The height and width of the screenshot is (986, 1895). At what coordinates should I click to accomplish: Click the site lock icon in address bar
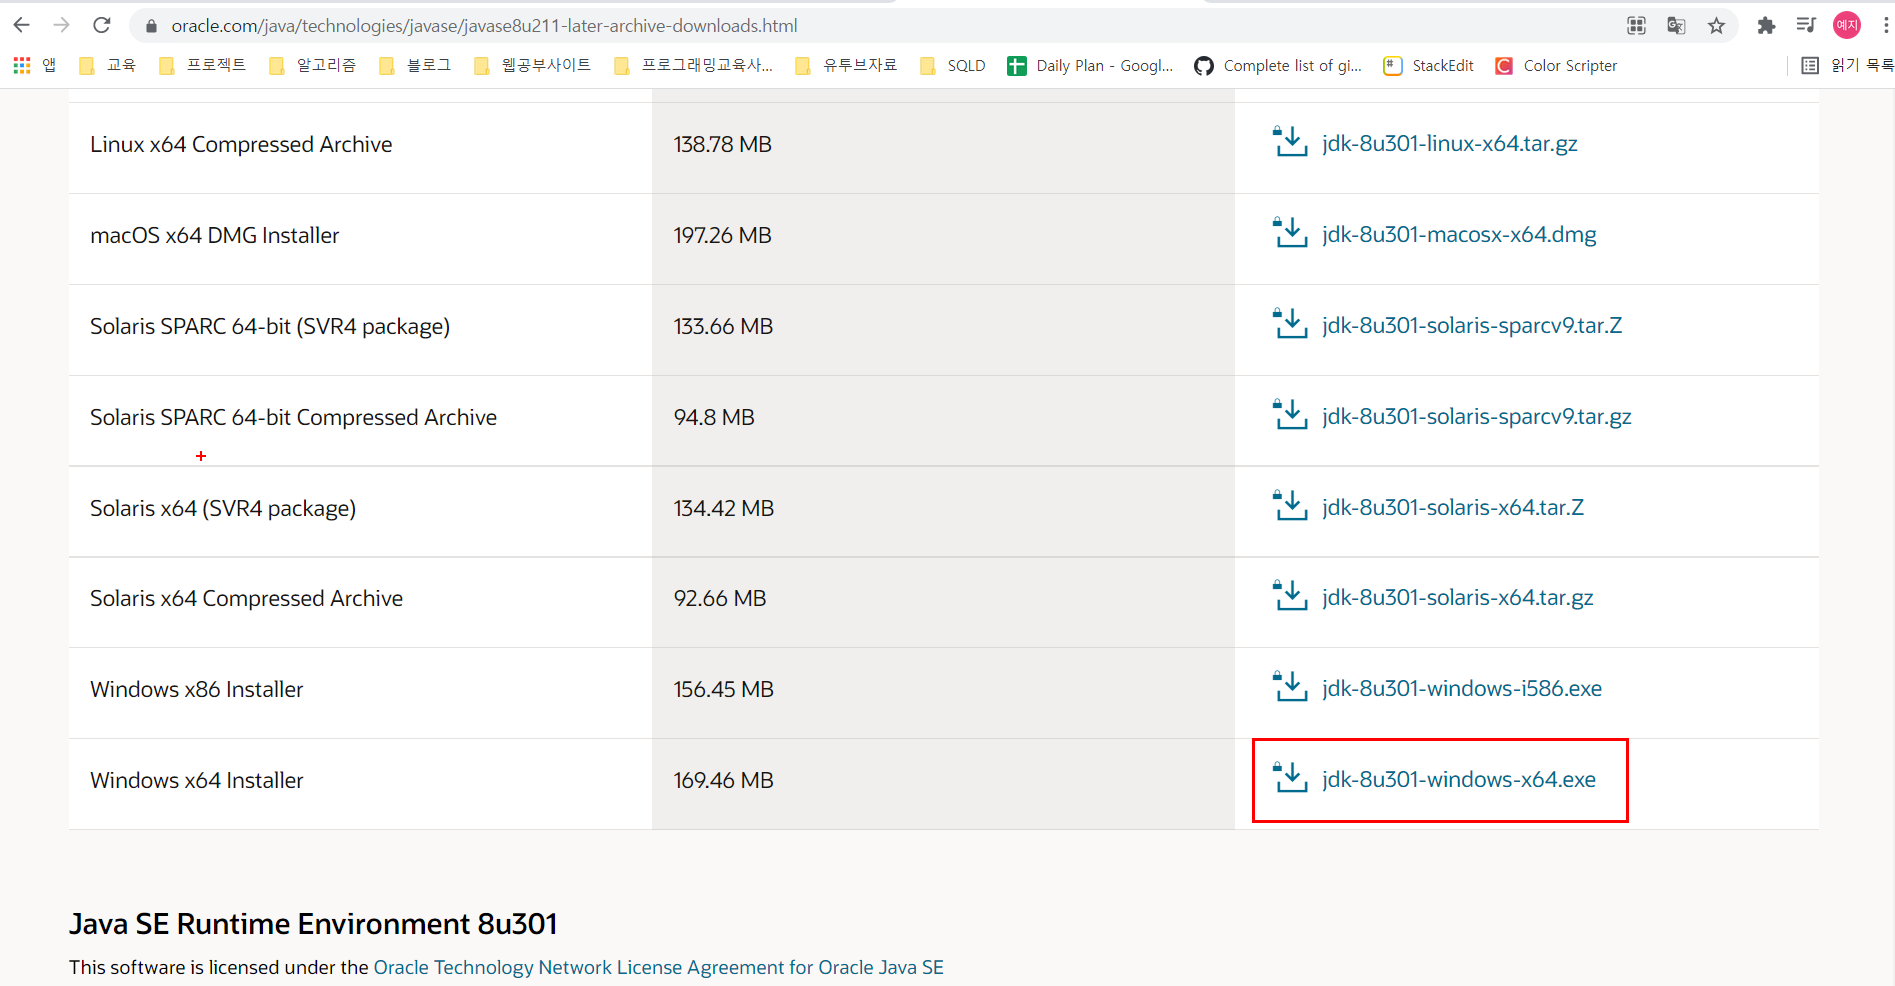(x=152, y=26)
